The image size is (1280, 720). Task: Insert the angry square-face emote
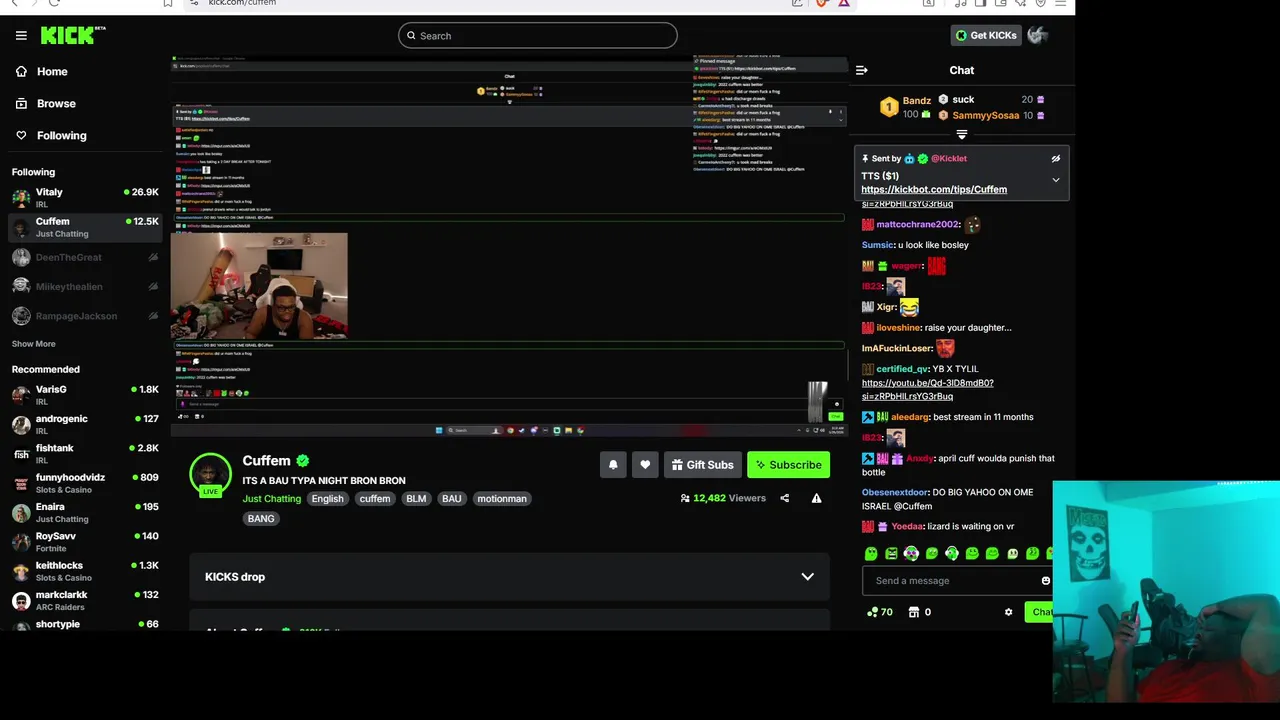pos(891,553)
